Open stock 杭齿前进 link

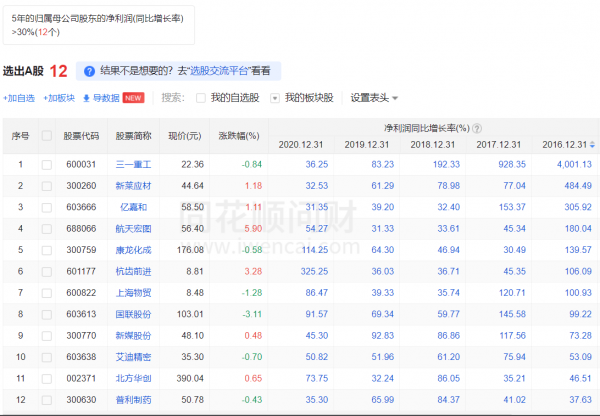[133, 272]
